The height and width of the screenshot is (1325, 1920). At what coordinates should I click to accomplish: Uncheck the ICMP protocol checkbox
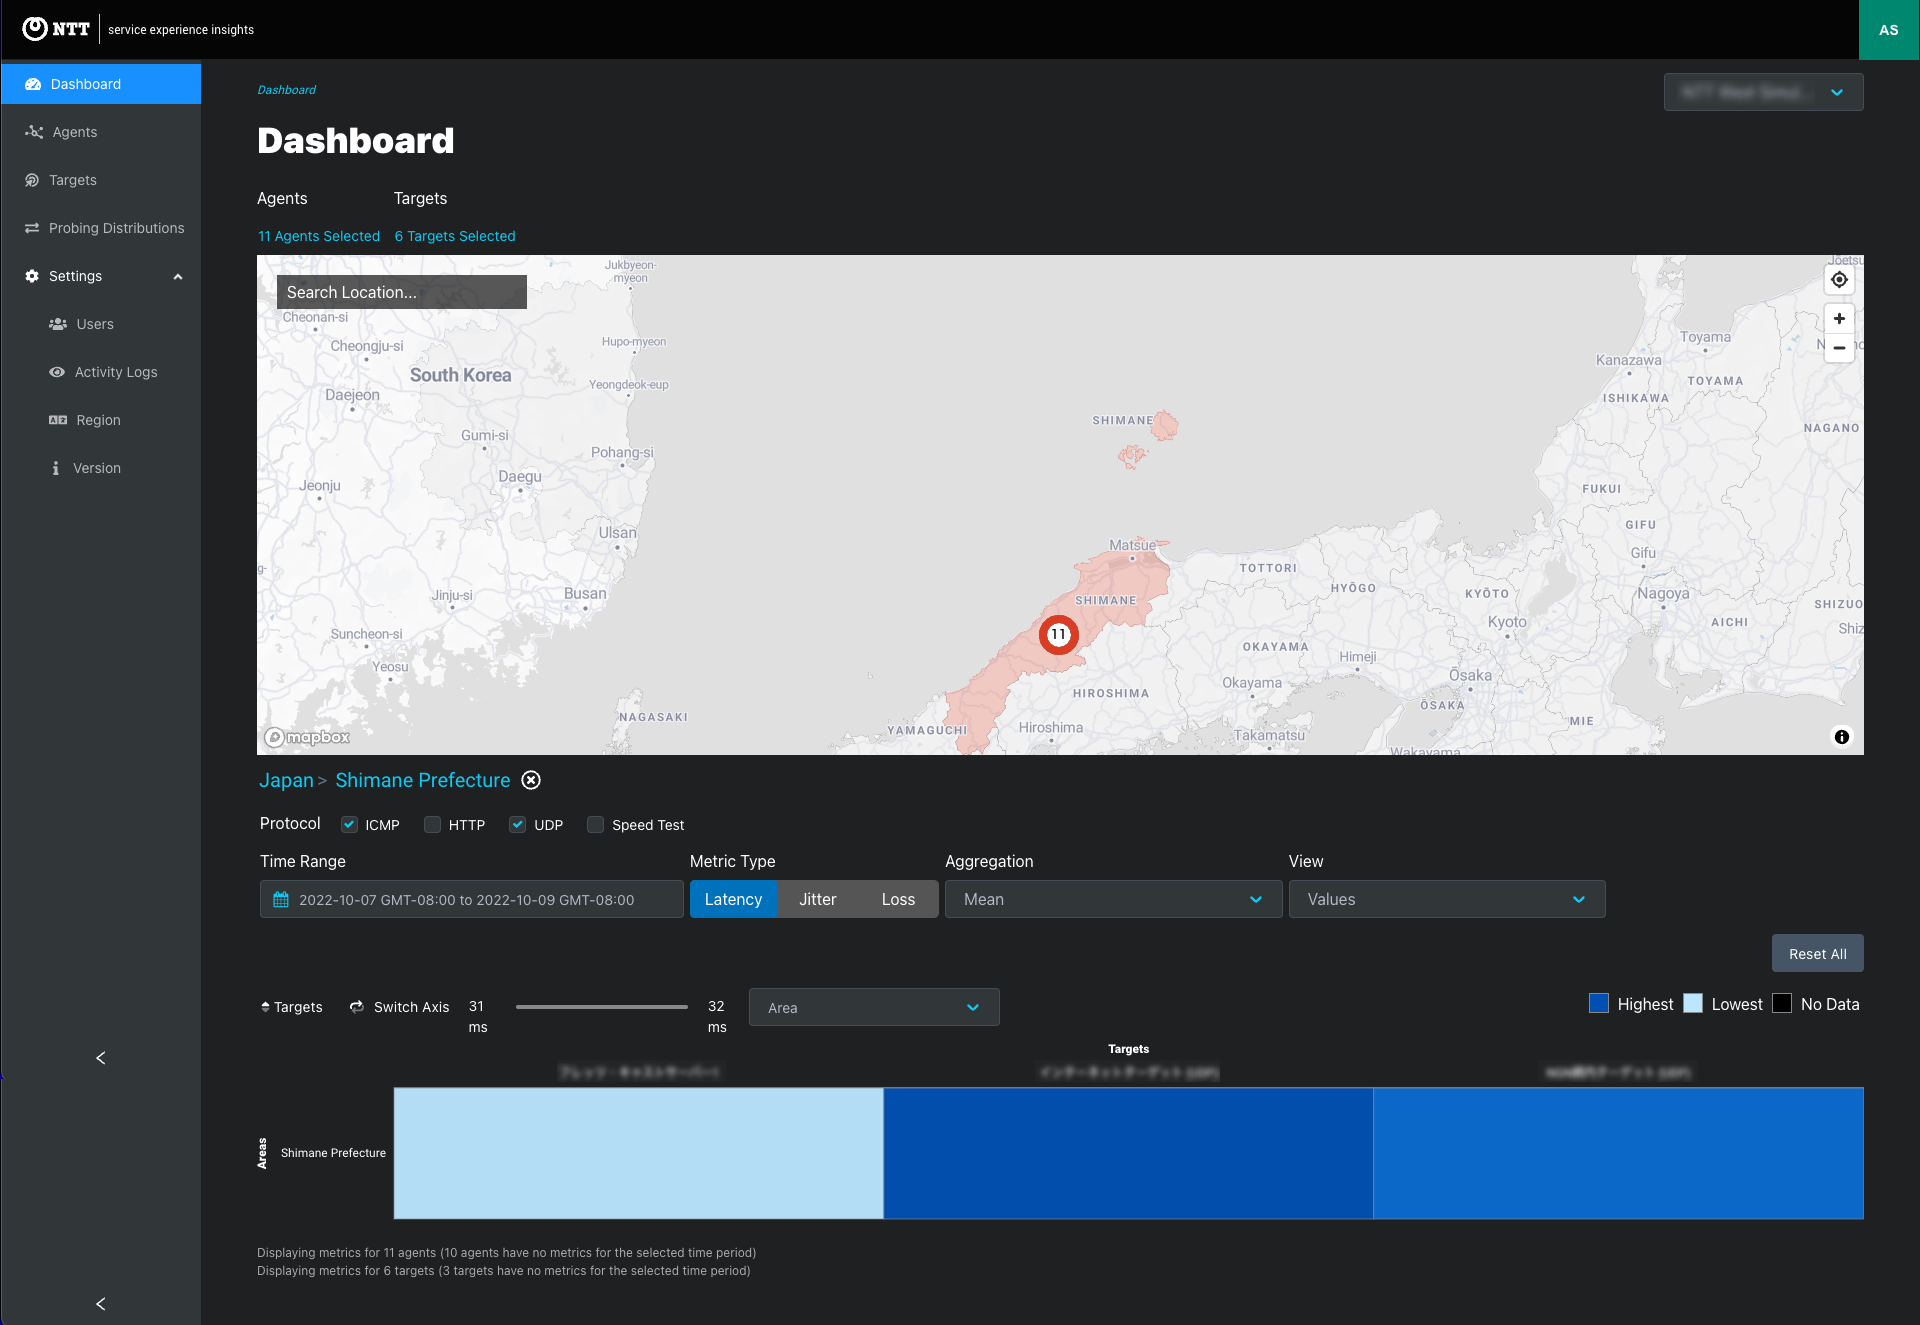(349, 825)
